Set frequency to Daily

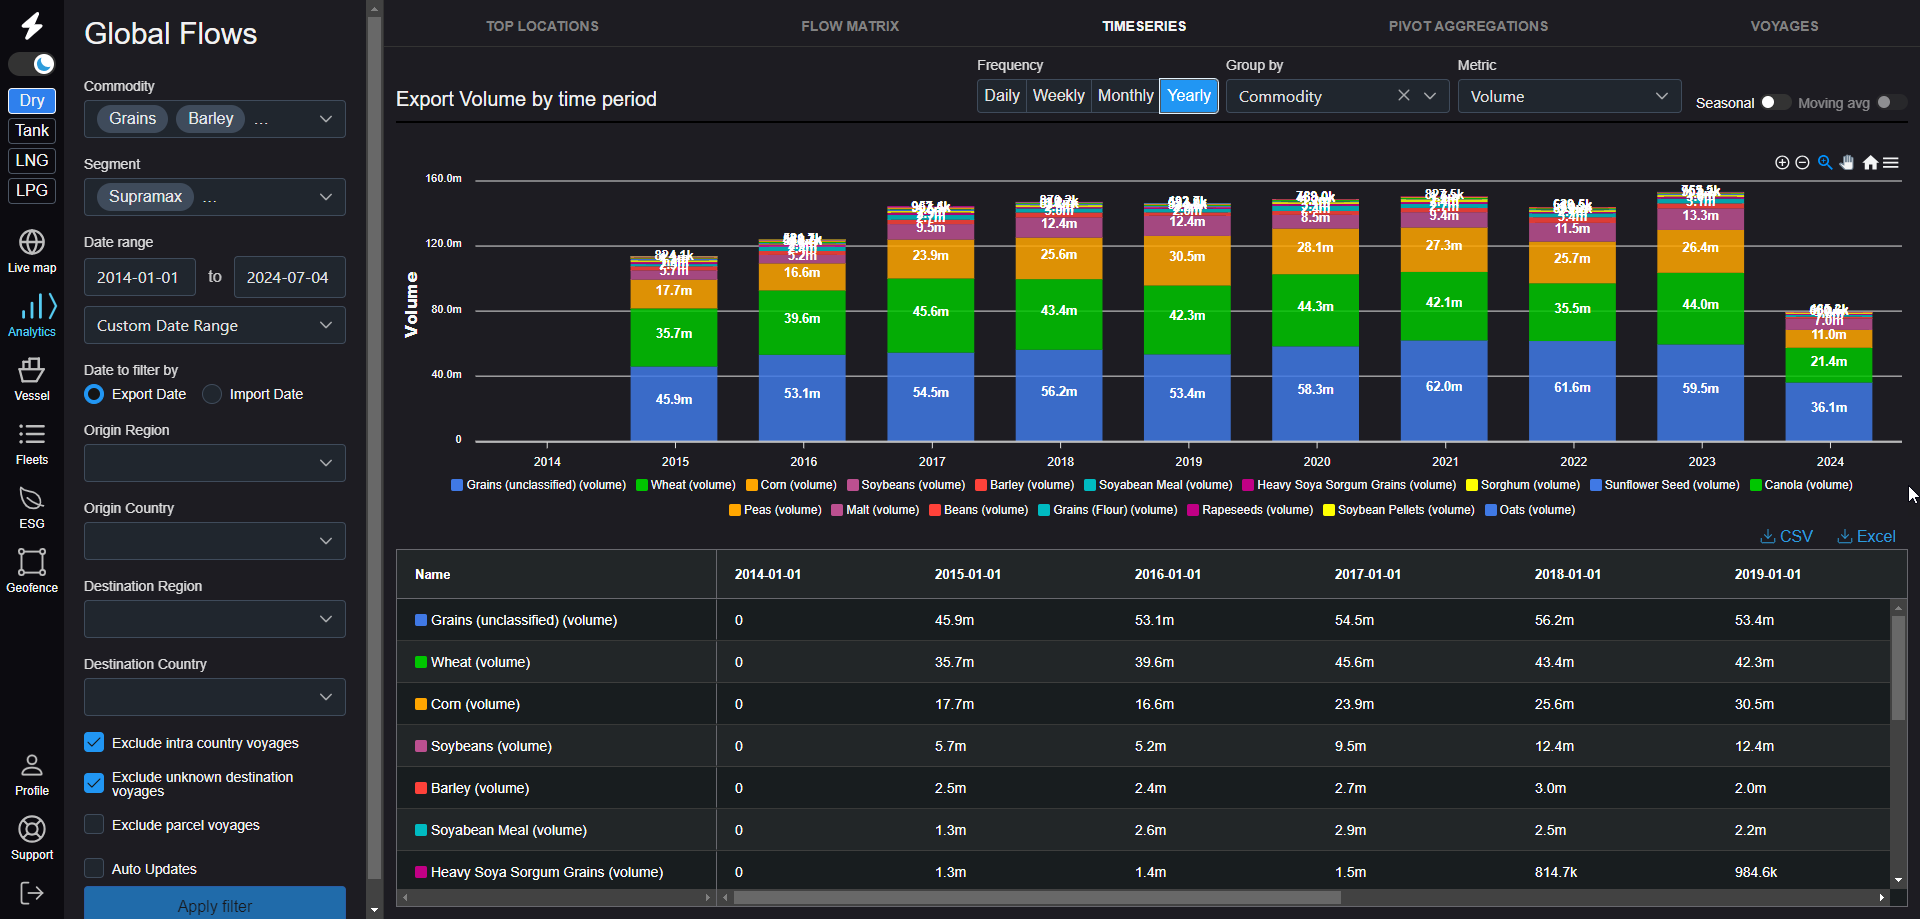tap(1002, 96)
